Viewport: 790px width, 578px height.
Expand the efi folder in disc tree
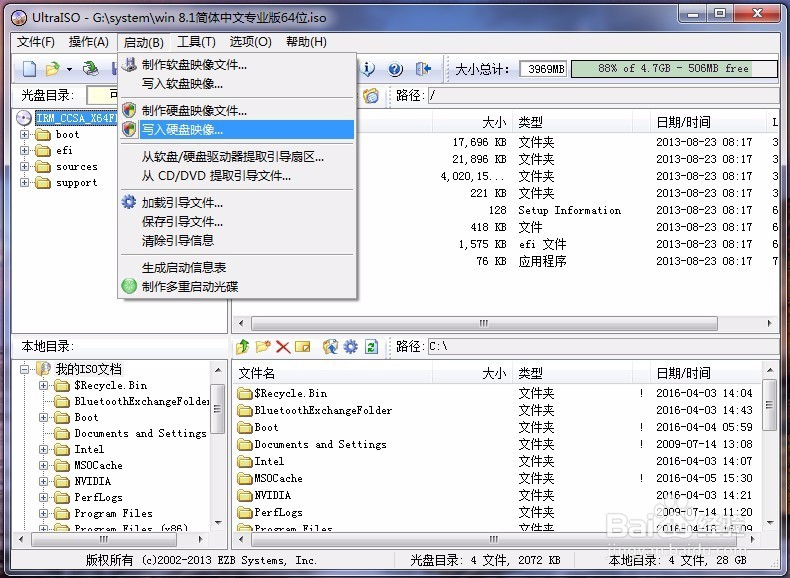coord(24,151)
